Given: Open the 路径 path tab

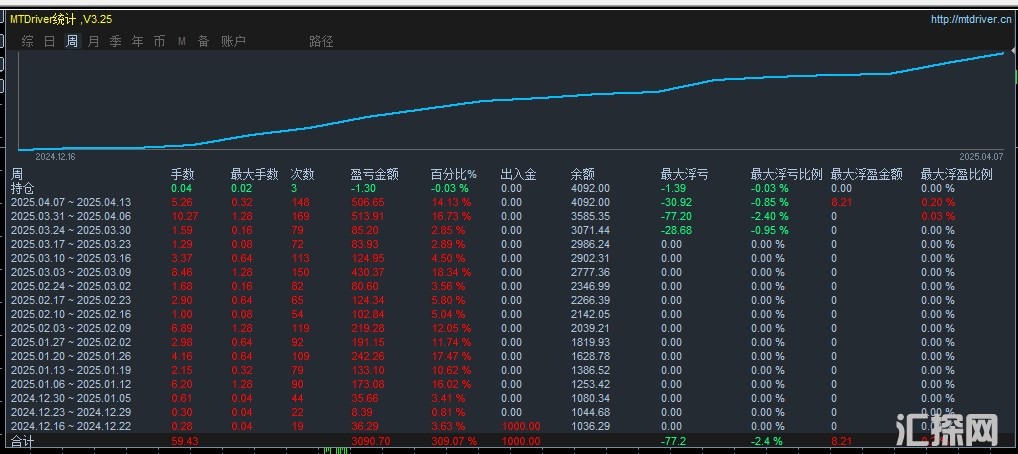Looking at the screenshot, I should [321, 42].
